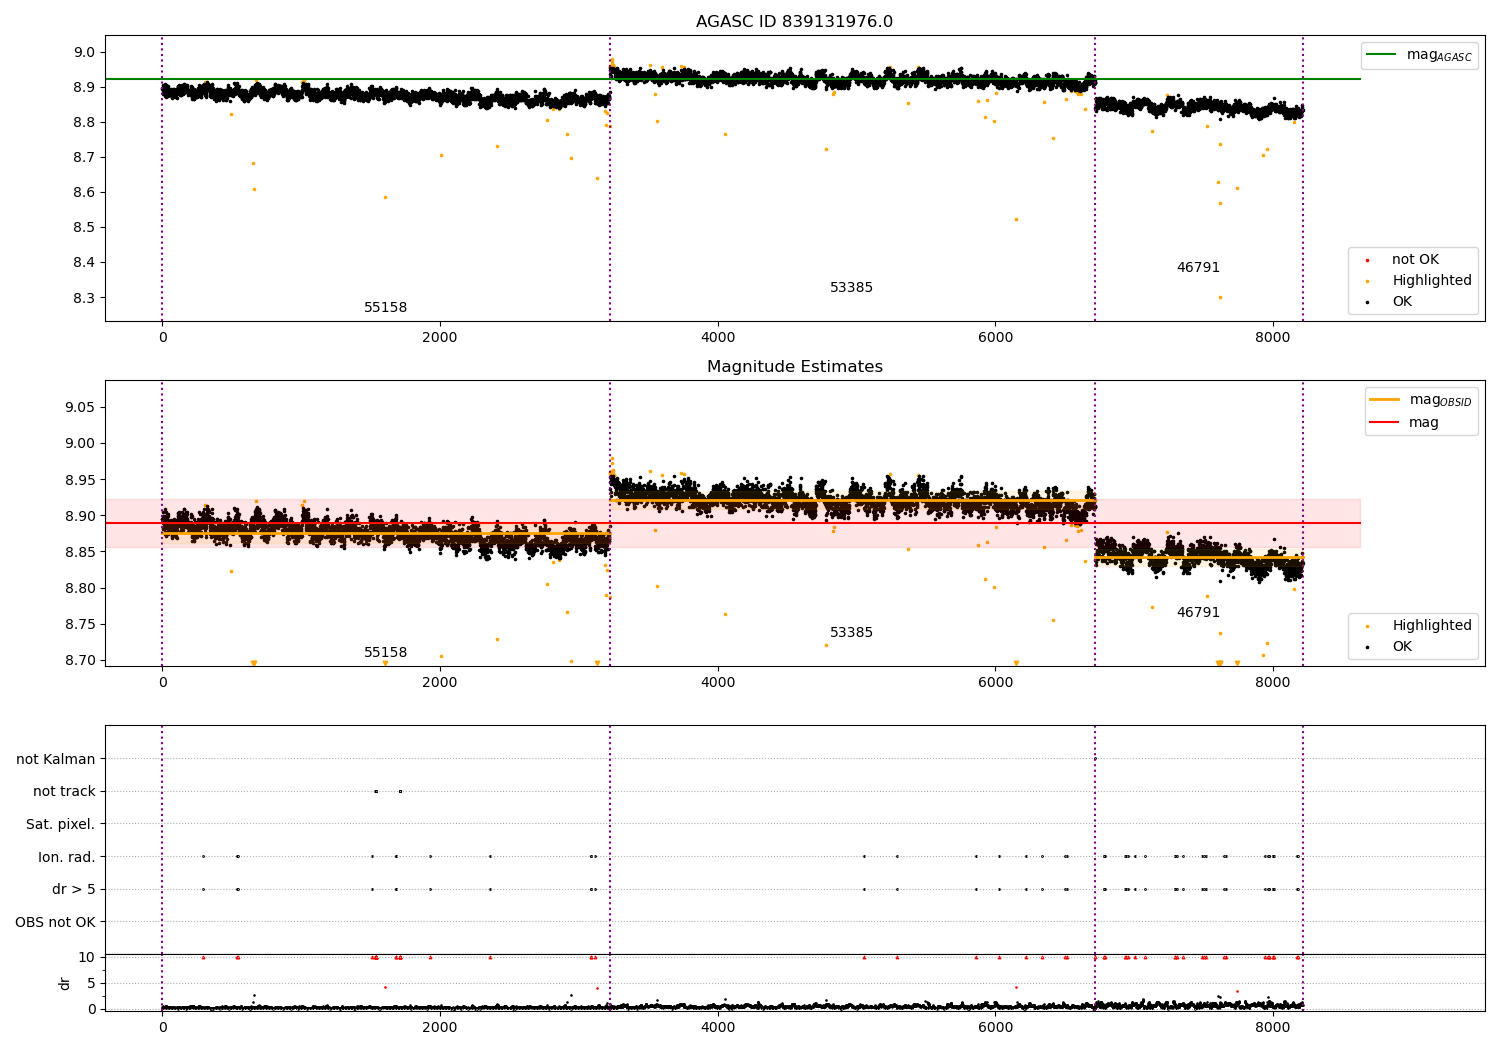Select the 53385 label in top plot
Image resolution: width=1500 pixels, height=1050 pixels.
click(851, 288)
